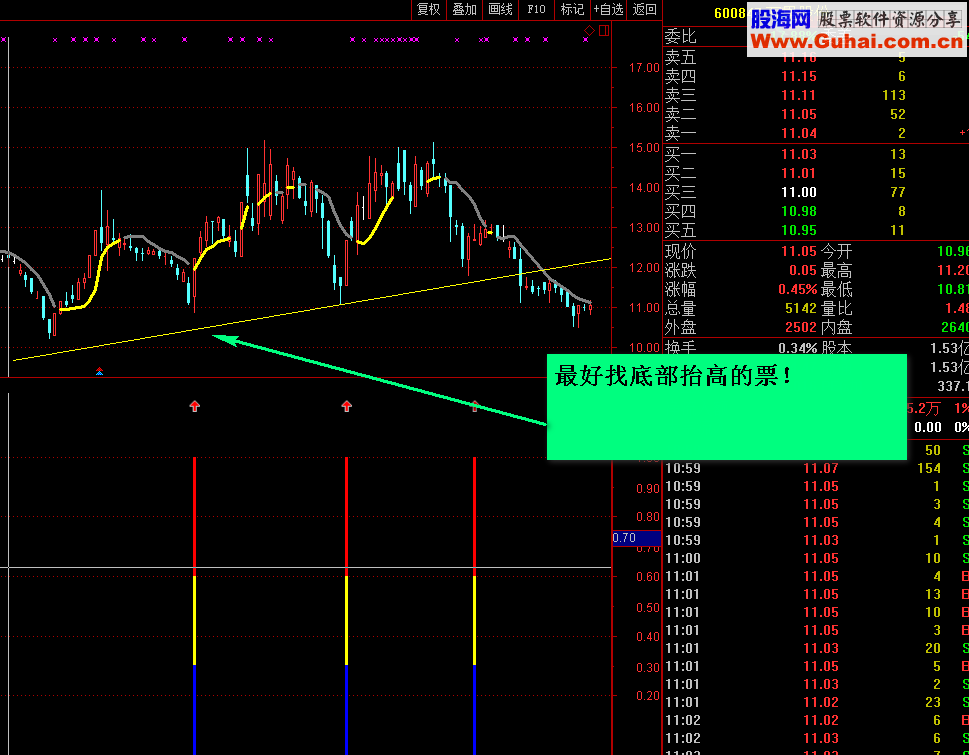The width and height of the screenshot is (969, 755).
Task: Select the 买一 bid row
Action: tap(816, 154)
